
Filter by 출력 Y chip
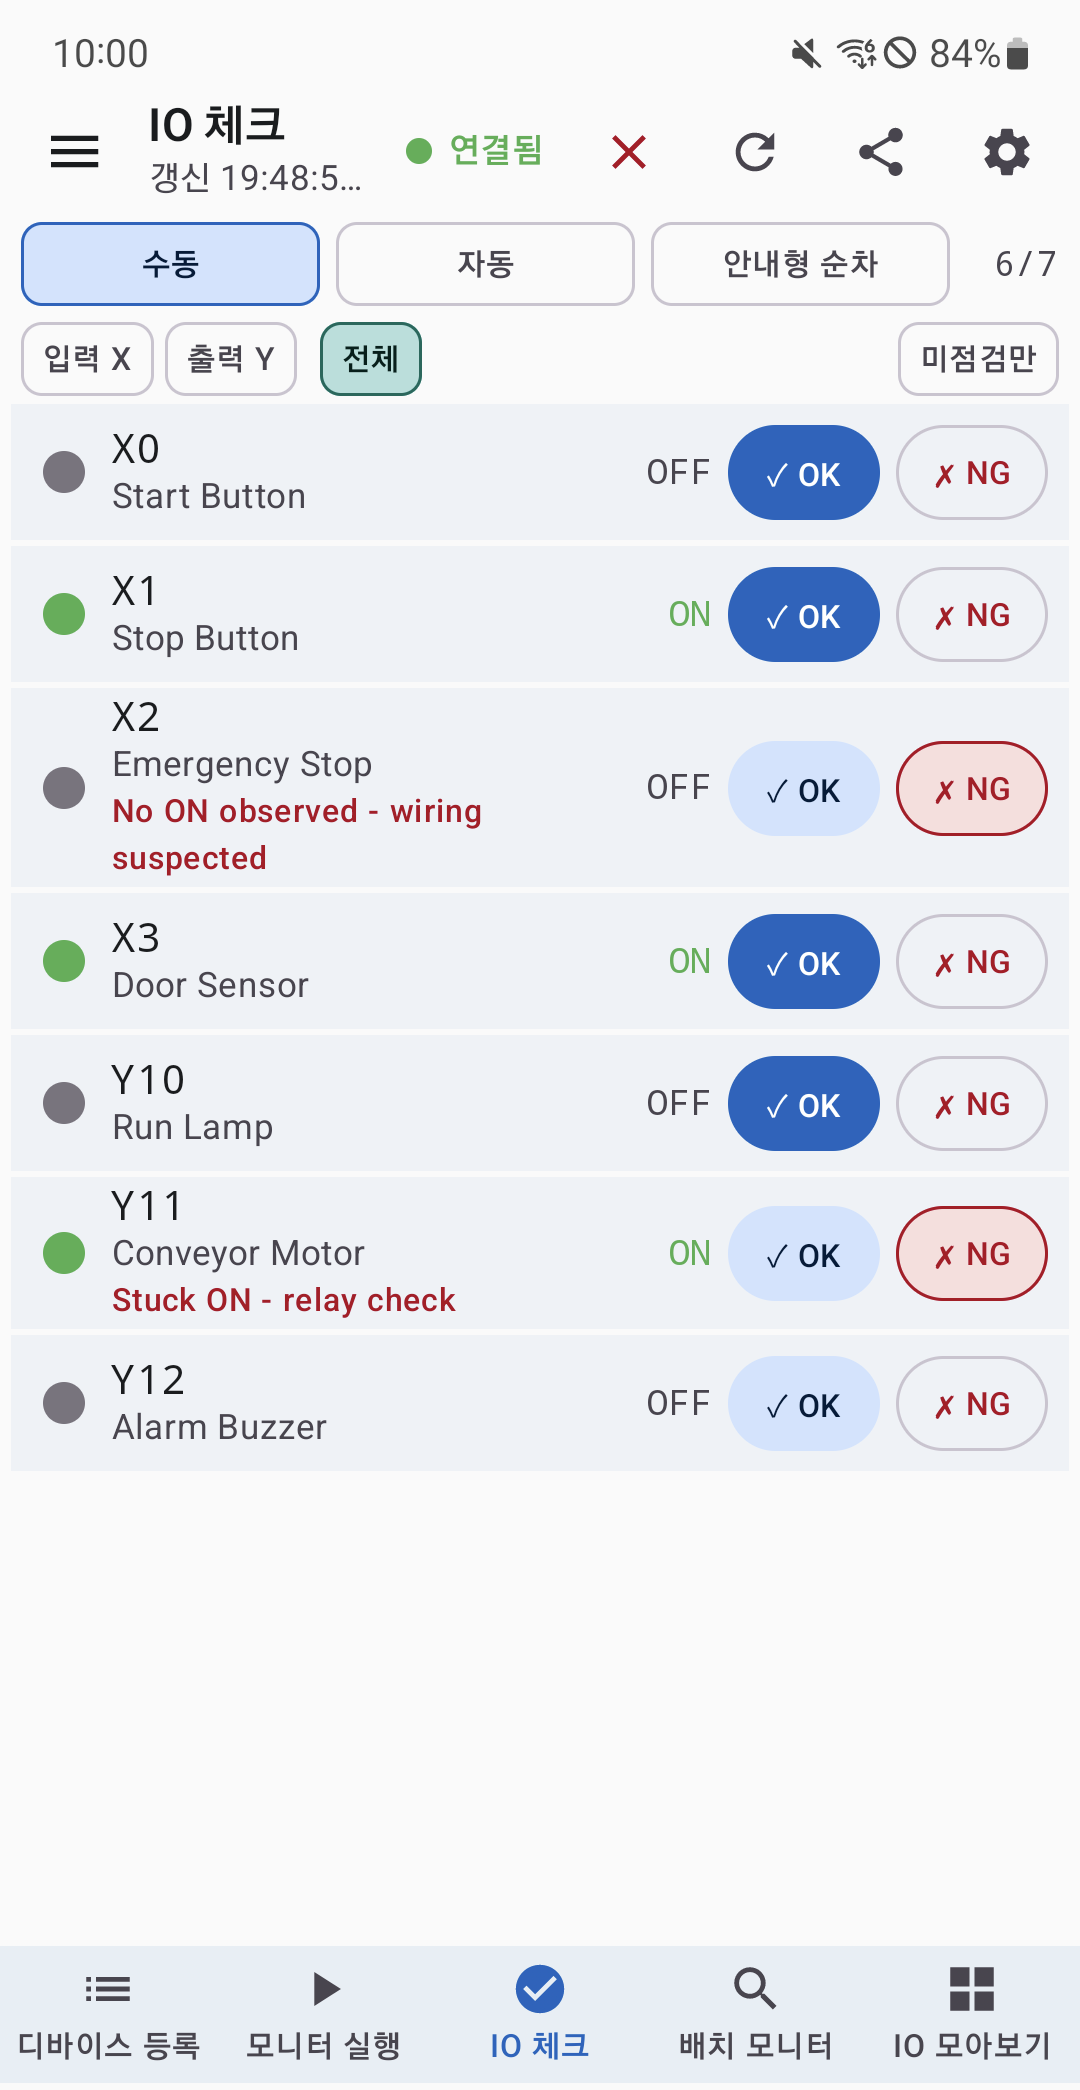(x=231, y=359)
